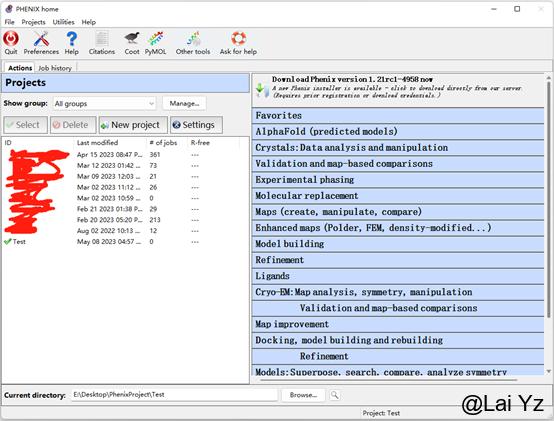The height and width of the screenshot is (421, 554).
Task: Expand Maps (create, manipulate, compare)
Action: click(x=398, y=212)
